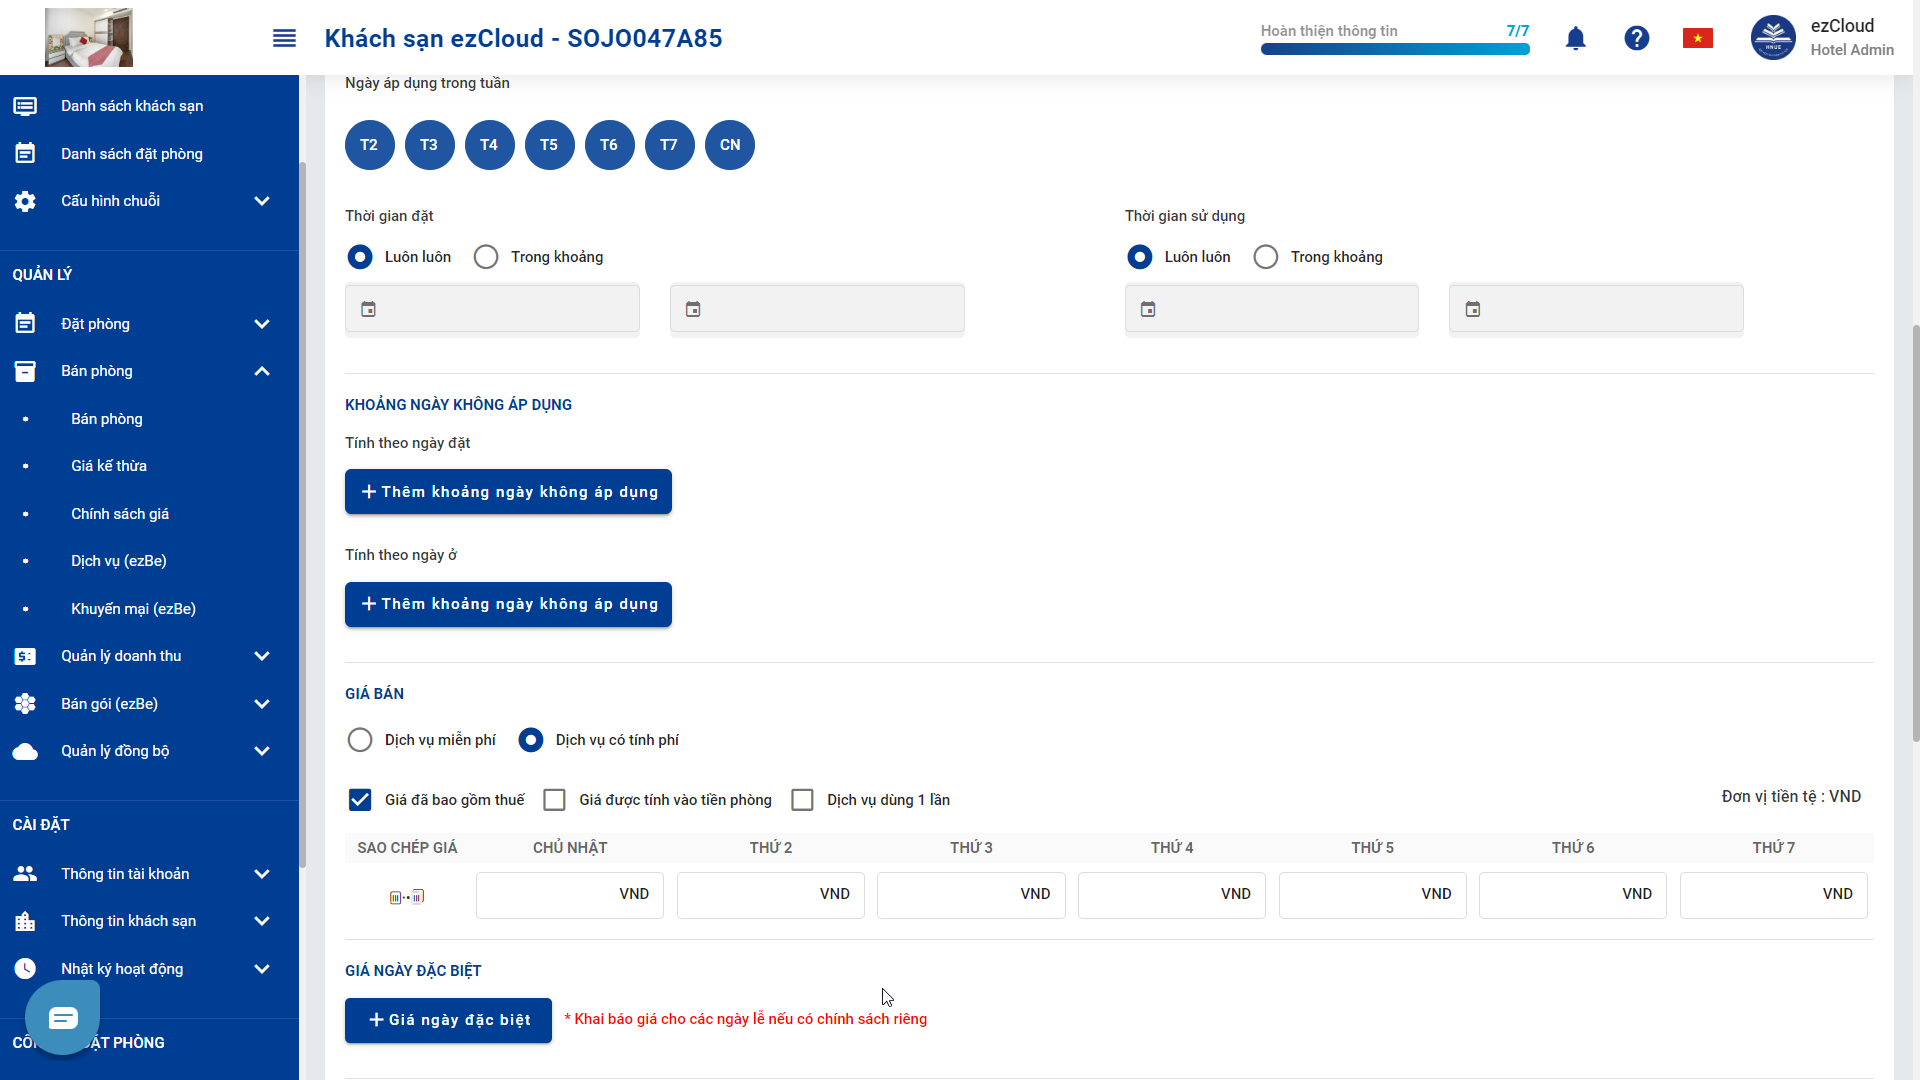This screenshot has width=1920, height=1080.
Task: Toggle weekday T7
Action: (669, 145)
